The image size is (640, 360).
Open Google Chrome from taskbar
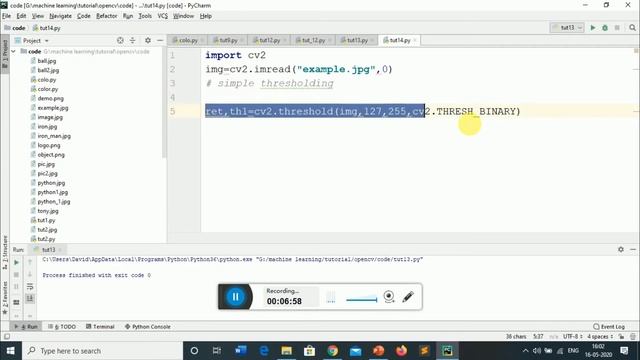[332, 351]
